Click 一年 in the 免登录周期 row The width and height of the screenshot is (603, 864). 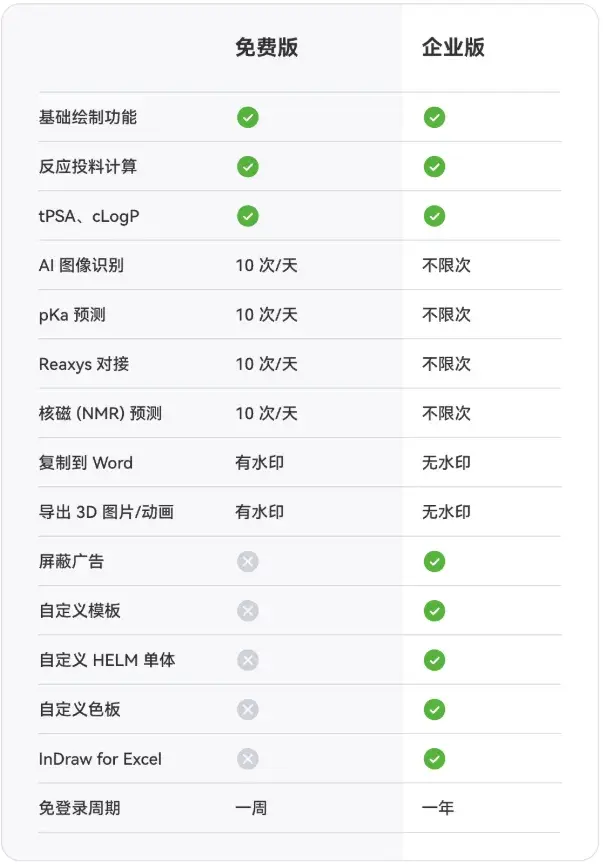click(x=438, y=808)
